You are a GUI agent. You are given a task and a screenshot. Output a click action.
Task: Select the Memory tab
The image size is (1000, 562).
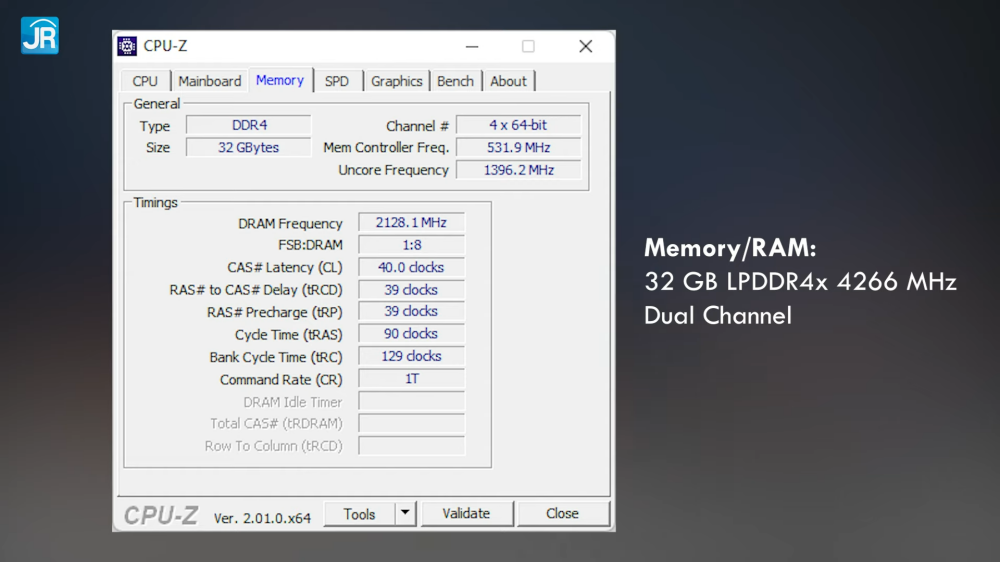point(280,80)
